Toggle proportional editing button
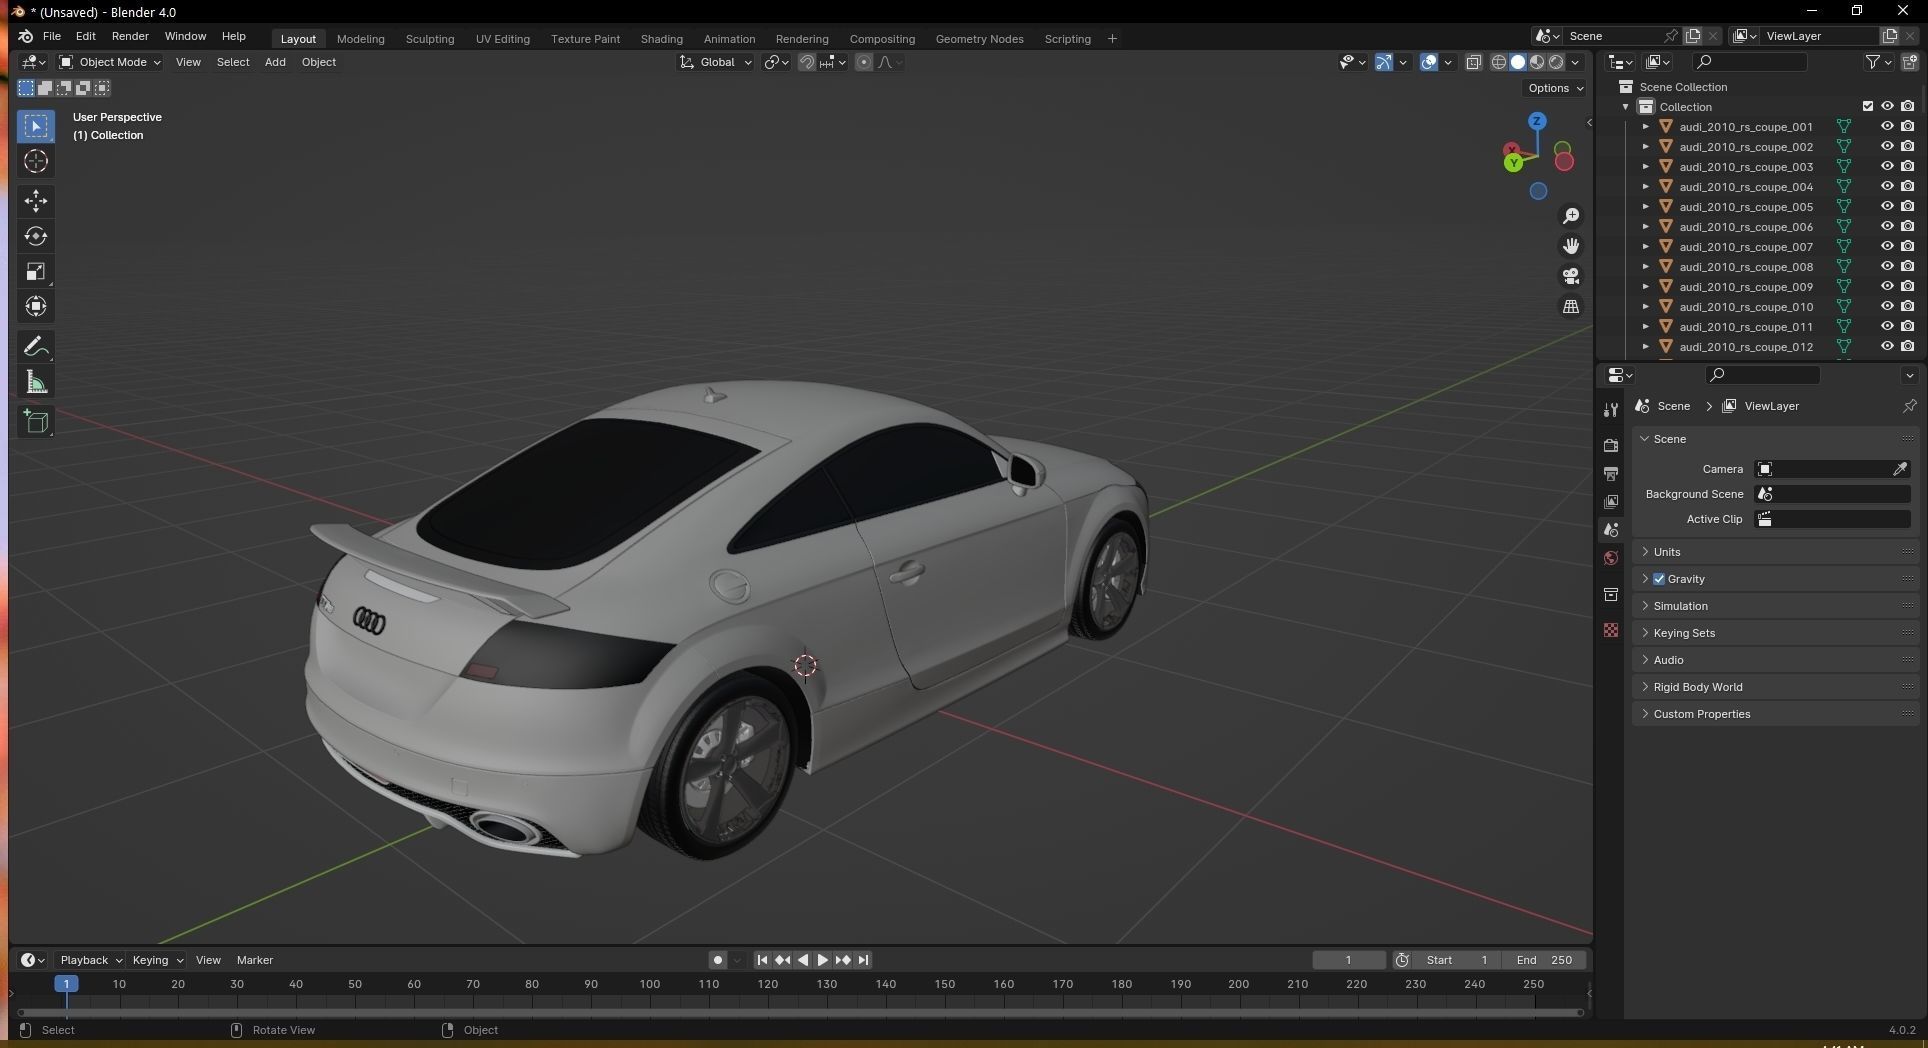 point(864,62)
